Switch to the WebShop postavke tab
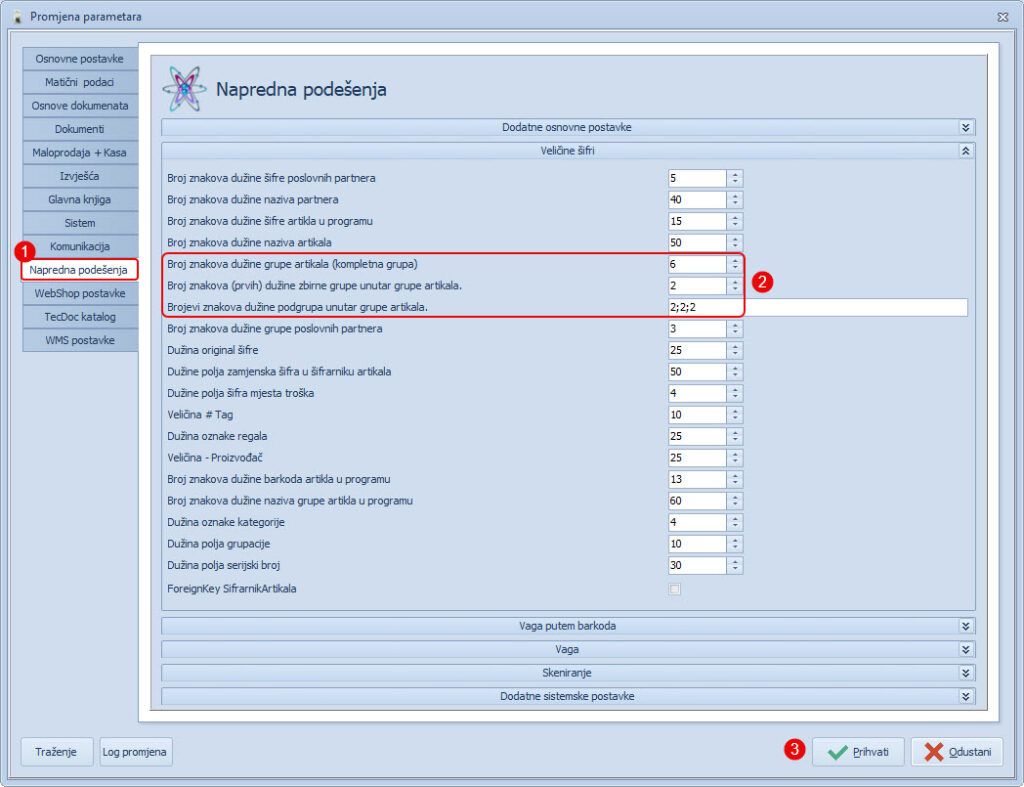The image size is (1024, 787). (79, 293)
